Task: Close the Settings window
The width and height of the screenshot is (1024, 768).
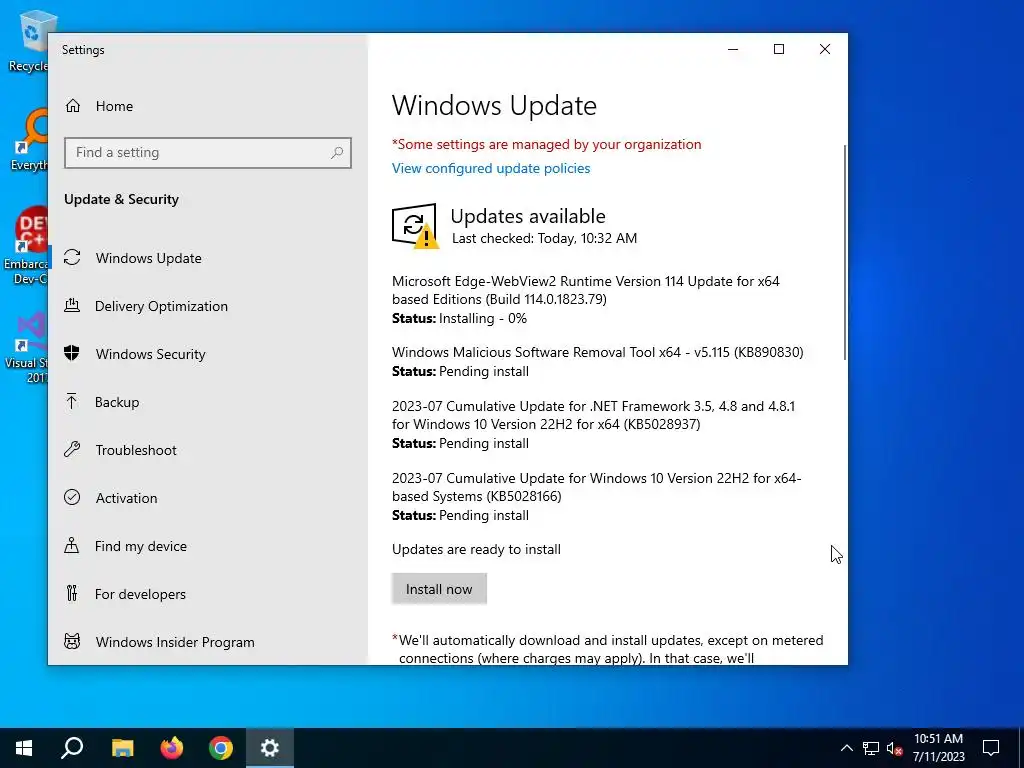Action: 825,50
